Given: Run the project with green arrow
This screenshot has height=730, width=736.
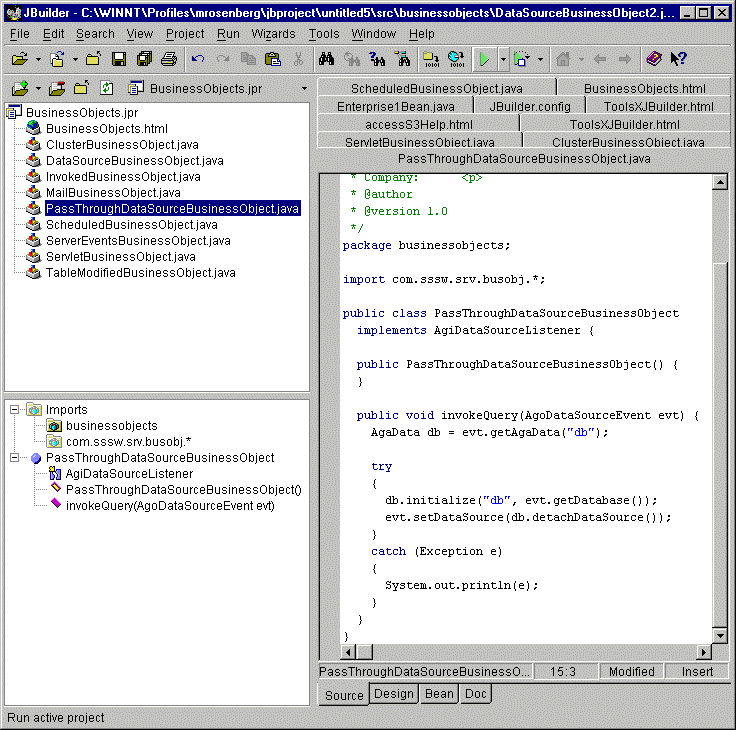Looking at the screenshot, I should [484, 59].
